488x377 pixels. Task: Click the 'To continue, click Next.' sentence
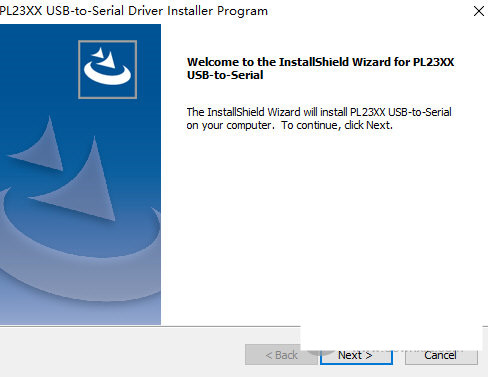click(x=337, y=125)
